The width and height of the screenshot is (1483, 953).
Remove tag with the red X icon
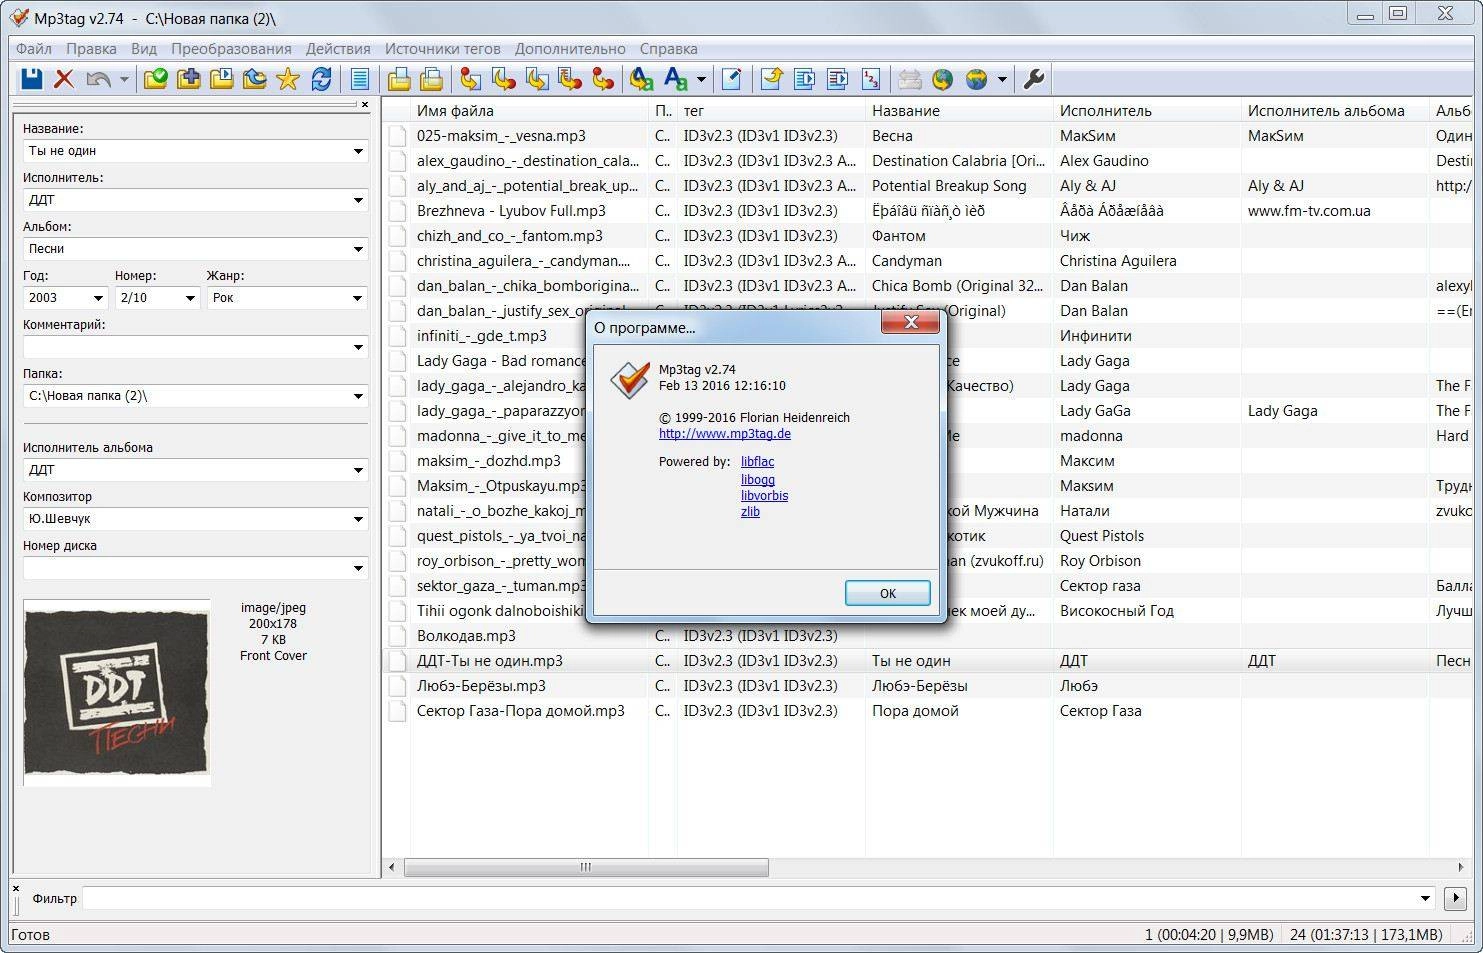pos(64,79)
